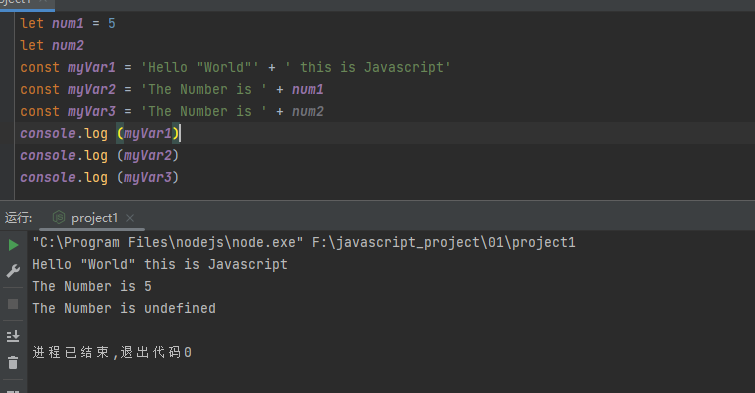Viewport: 755px width, 393px height.
Task: Click the Hello "World" console output line
Action: (x=160, y=264)
